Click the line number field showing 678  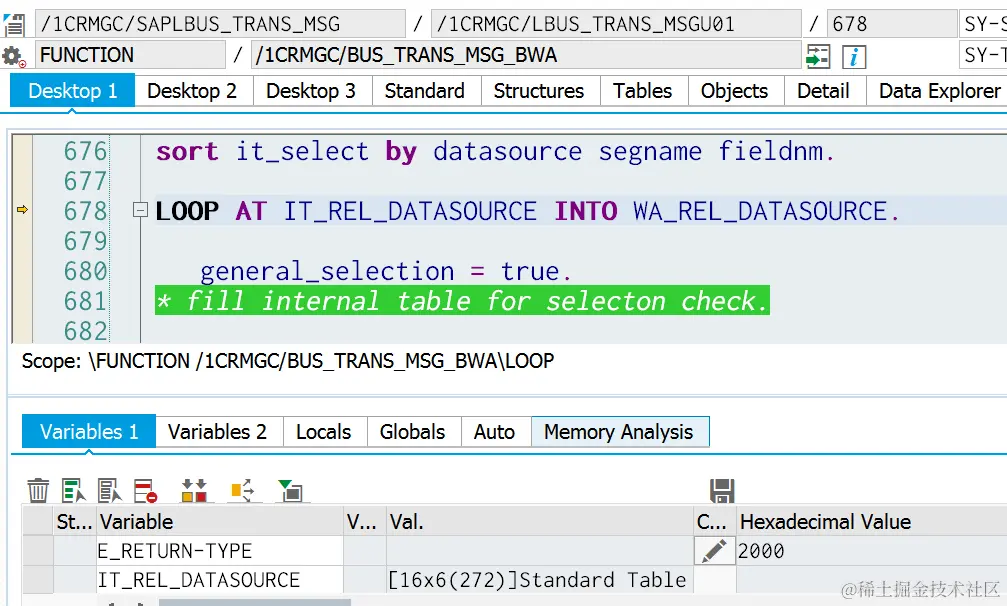click(892, 24)
